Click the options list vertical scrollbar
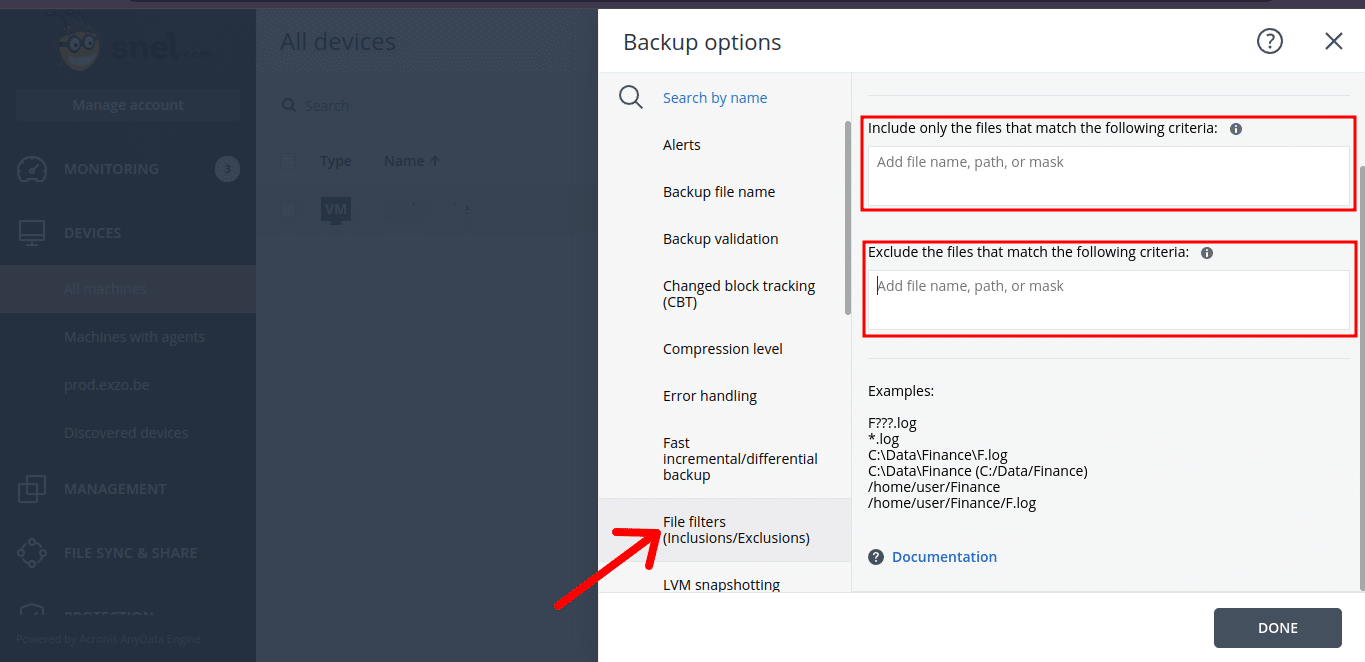 coord(848,217)
